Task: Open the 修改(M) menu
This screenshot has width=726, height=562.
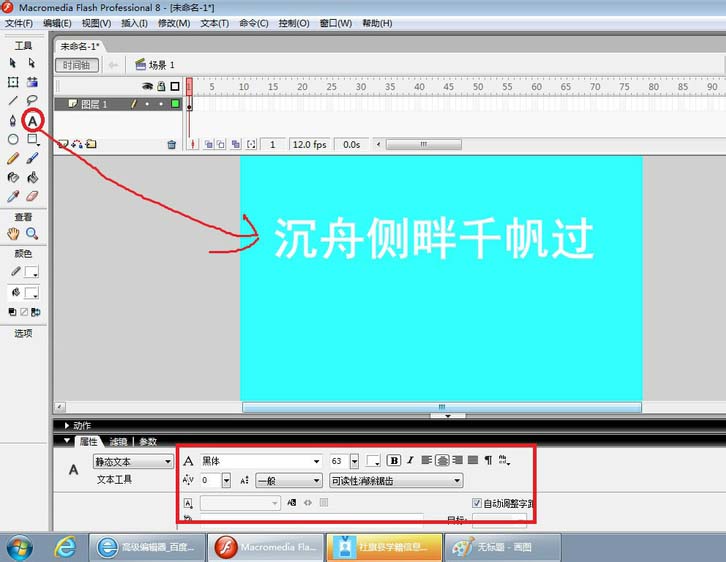Action: pos(174,23)
